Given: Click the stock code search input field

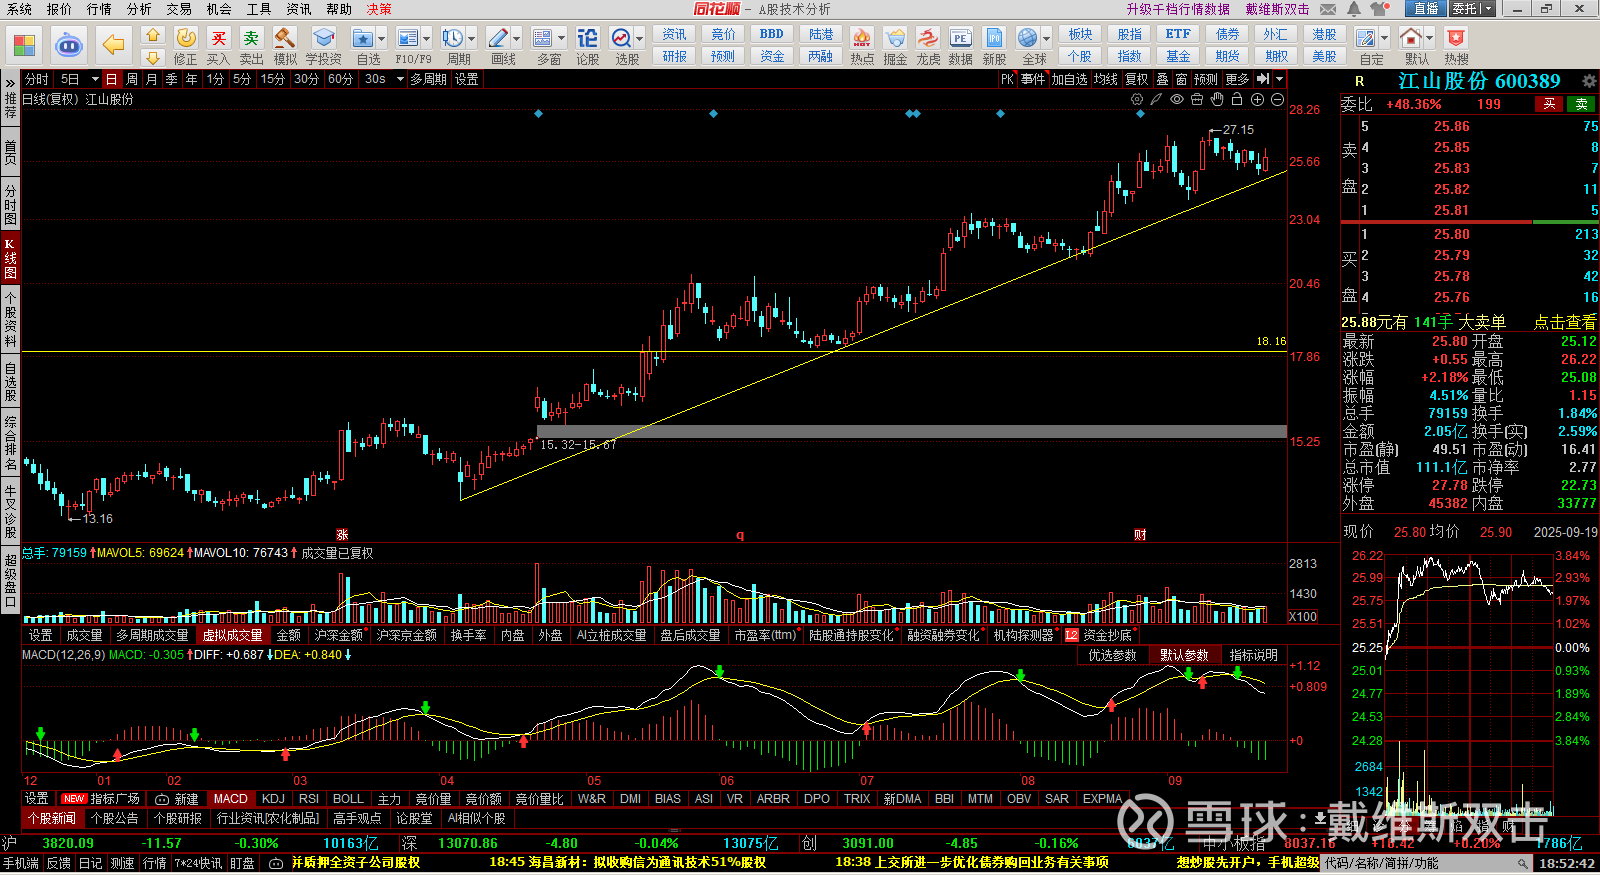Looking at the screenshot, I should click(1420, 863).
